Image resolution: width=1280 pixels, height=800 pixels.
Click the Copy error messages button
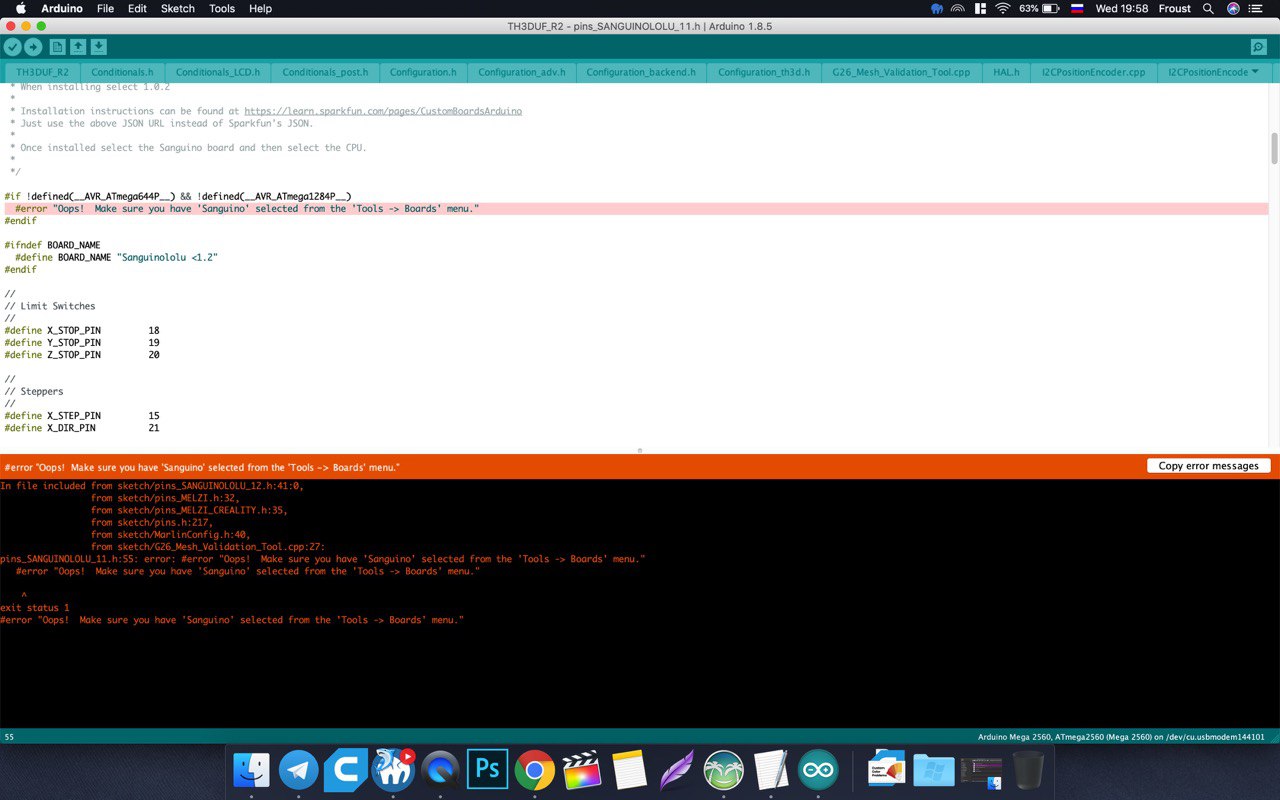coord(1208,466)
